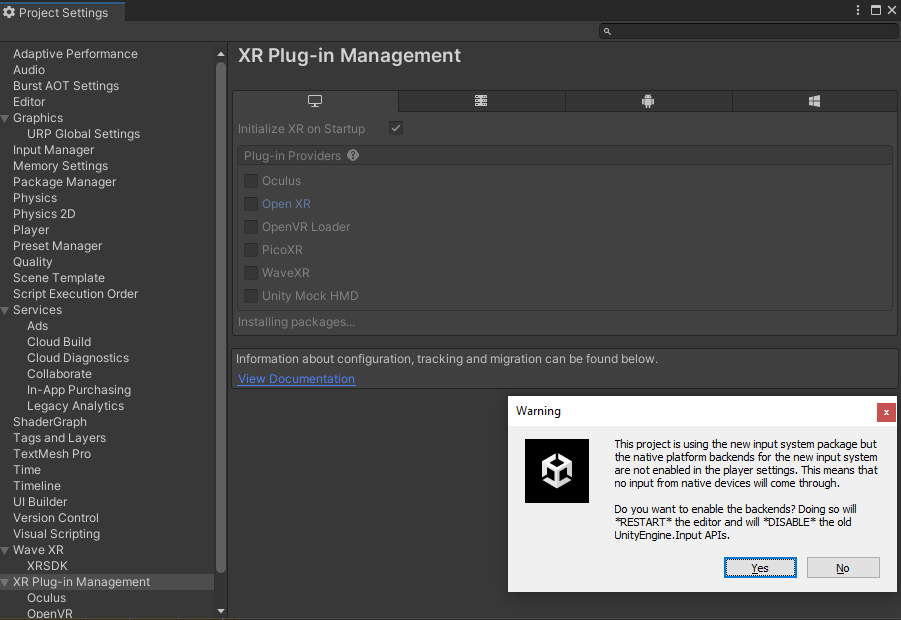The height and width of the screenshot is (620, 901).
Task: Open the Player settings category
Action: [31, 230]
